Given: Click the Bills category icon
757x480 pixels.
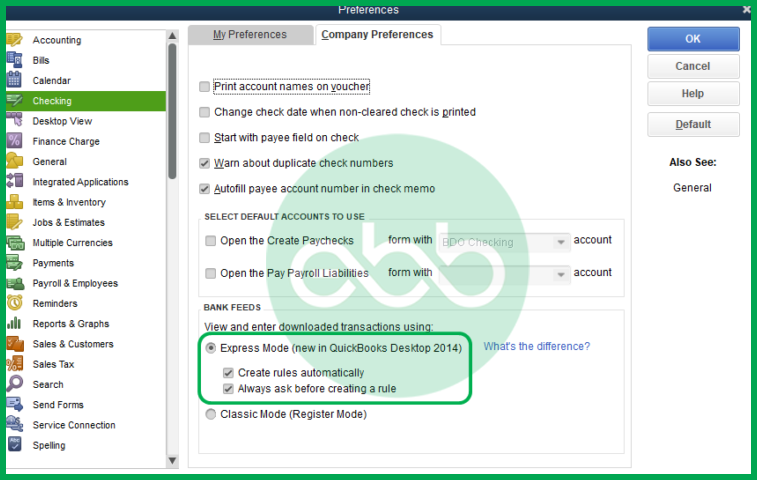Looking at the screenshot, I should 14,60.
